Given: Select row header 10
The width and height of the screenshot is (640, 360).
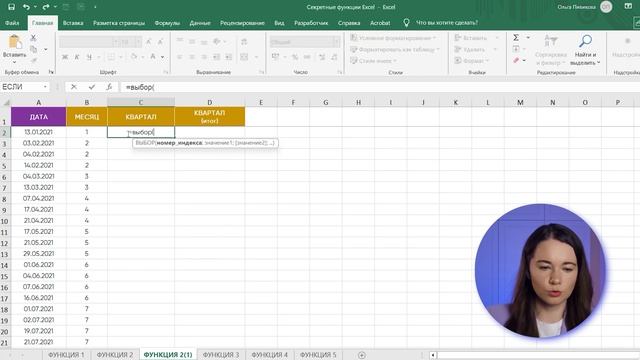Looking at the screenshot, I should [x=5, y=221].
